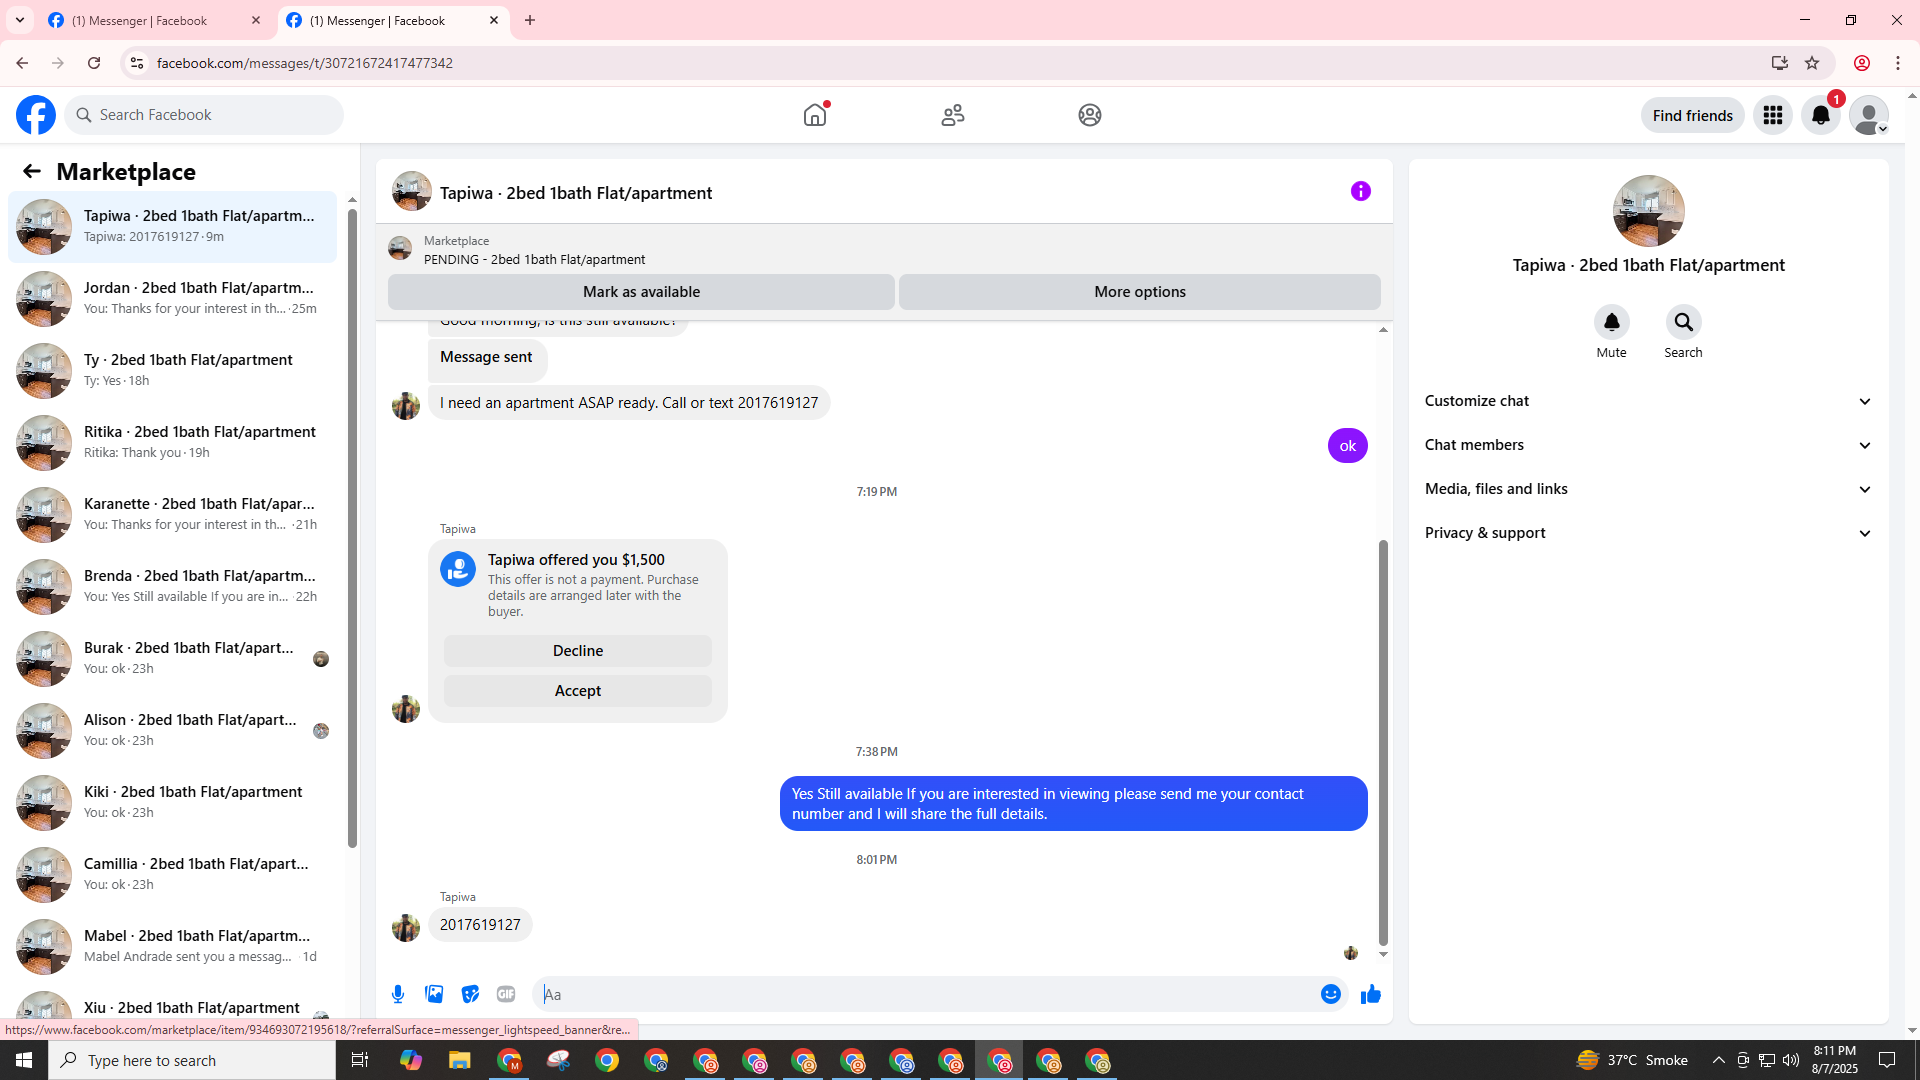Open notifications bell icon
1920x1080 pixels.
click(x=1821, y=115)
